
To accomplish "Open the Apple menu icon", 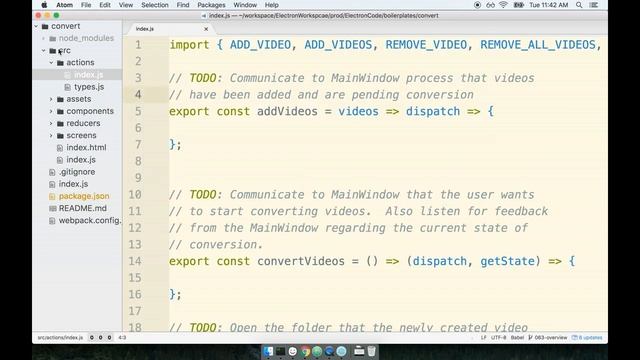I will (44, 5).
